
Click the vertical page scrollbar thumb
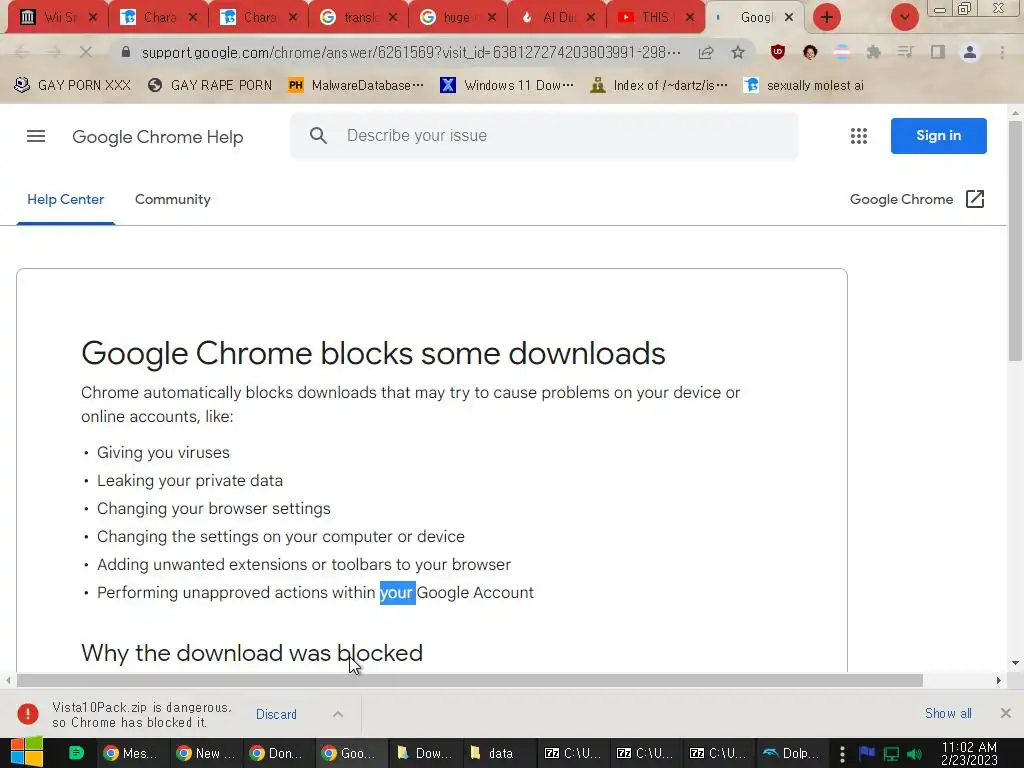pyautogui.click(x=1015, y=240)
